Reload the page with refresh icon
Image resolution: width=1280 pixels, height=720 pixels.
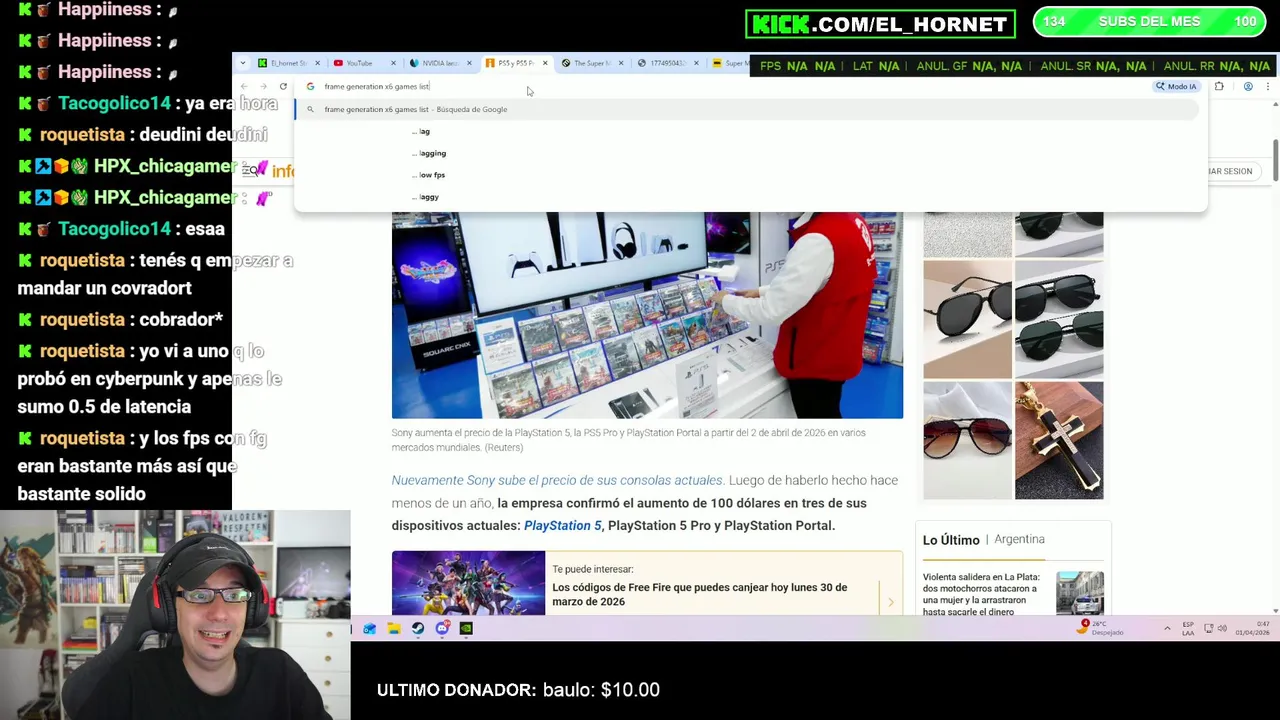tap(283, 86)
